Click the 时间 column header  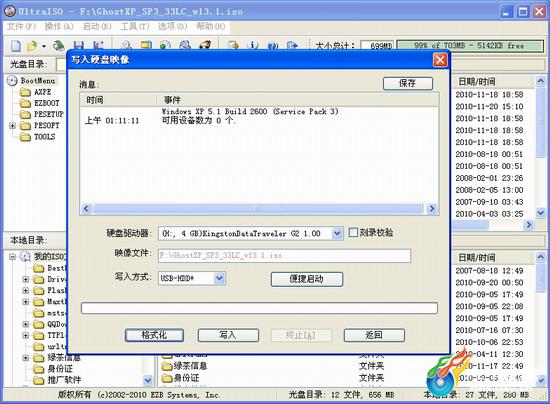tap(118, 100)
